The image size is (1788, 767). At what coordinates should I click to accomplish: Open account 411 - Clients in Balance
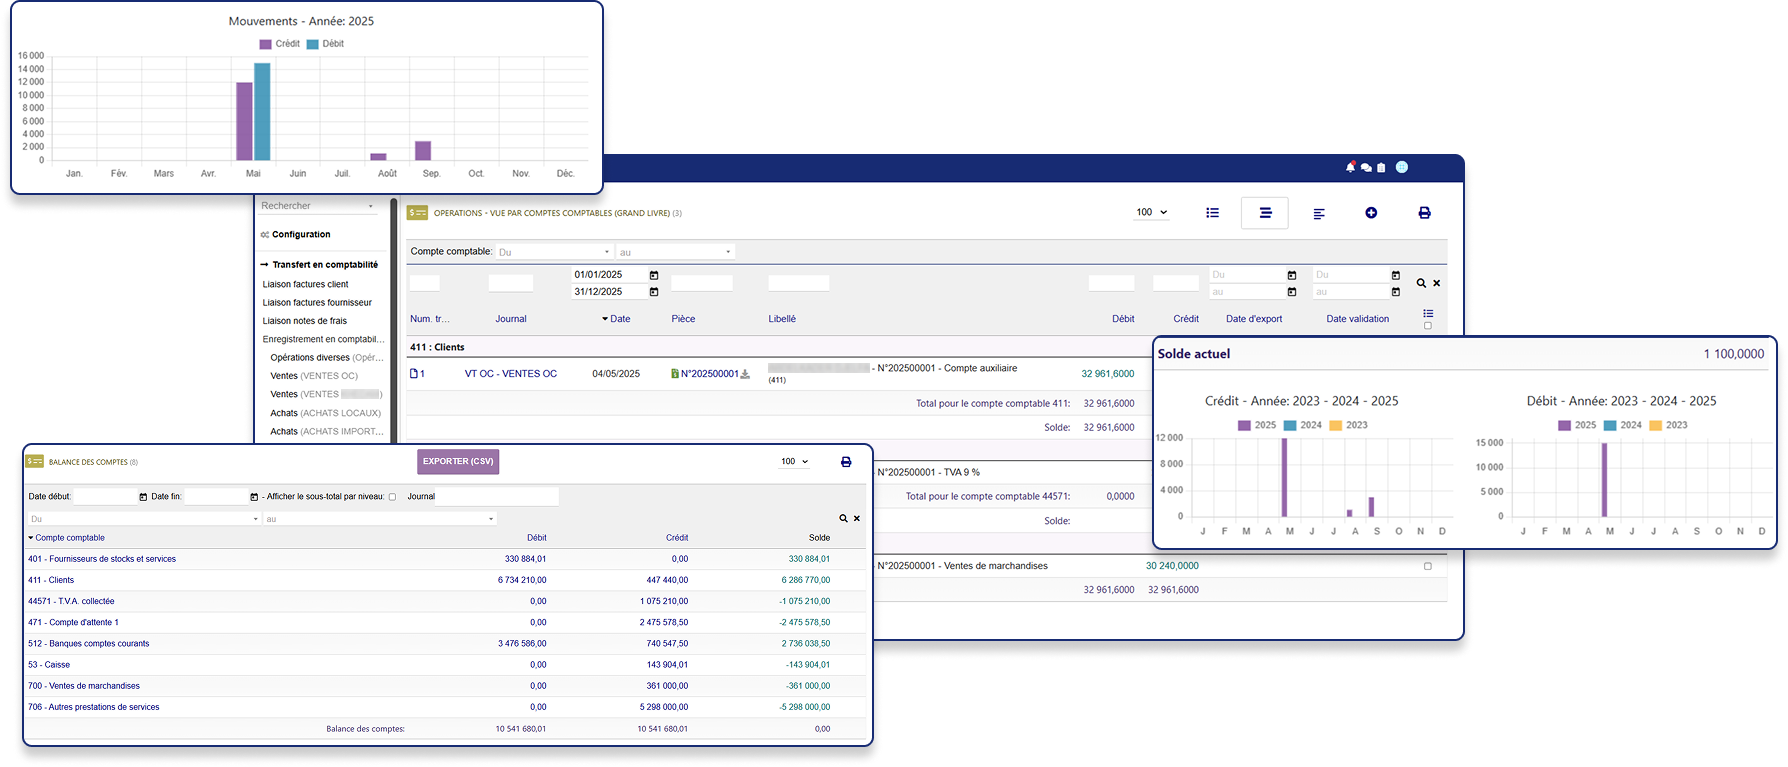51,580
